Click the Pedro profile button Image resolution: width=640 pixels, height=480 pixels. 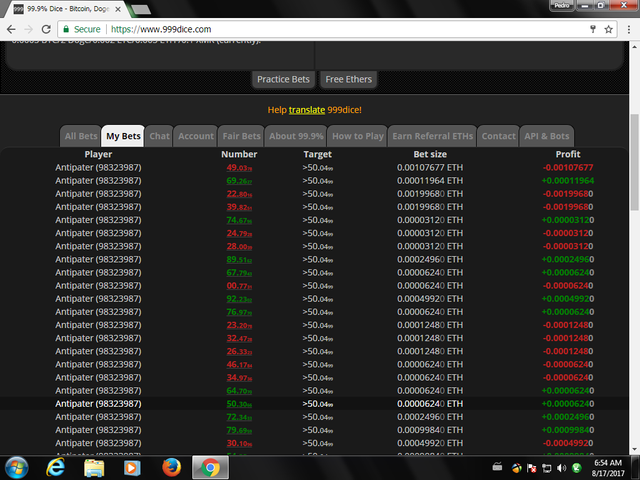pos(562,5)
